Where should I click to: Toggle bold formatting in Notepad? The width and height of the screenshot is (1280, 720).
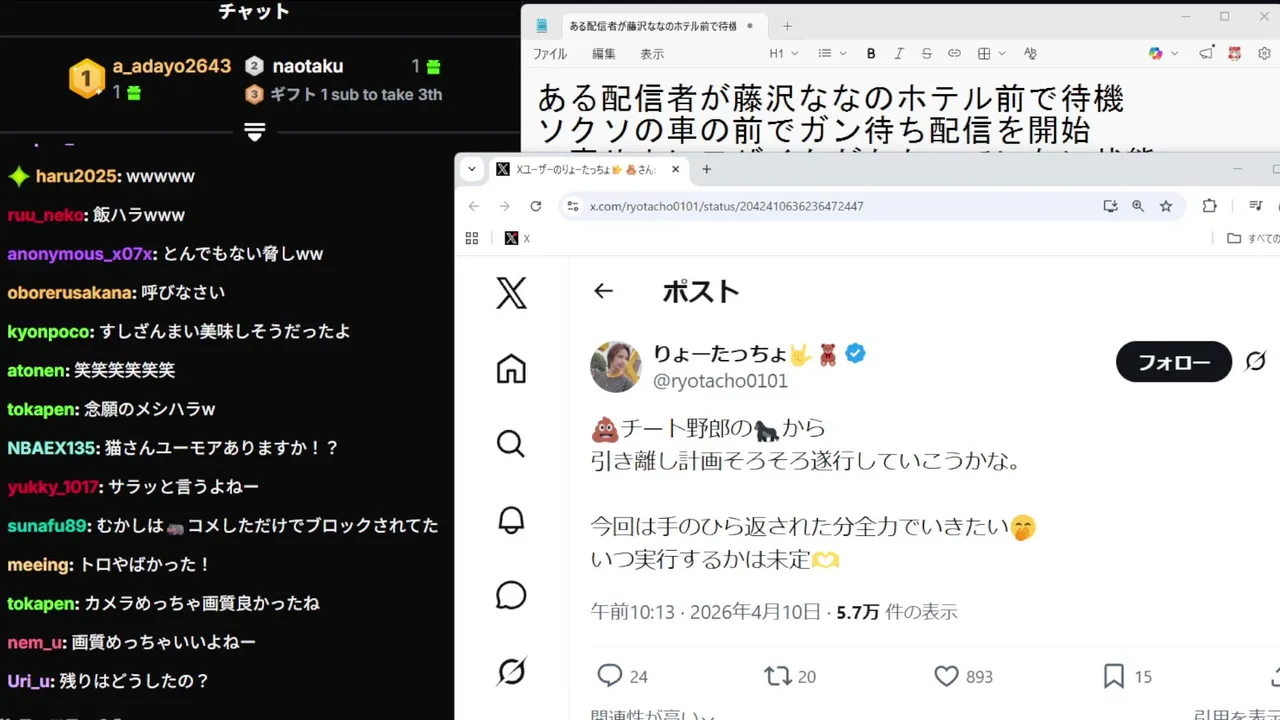(x=871, y=54)
